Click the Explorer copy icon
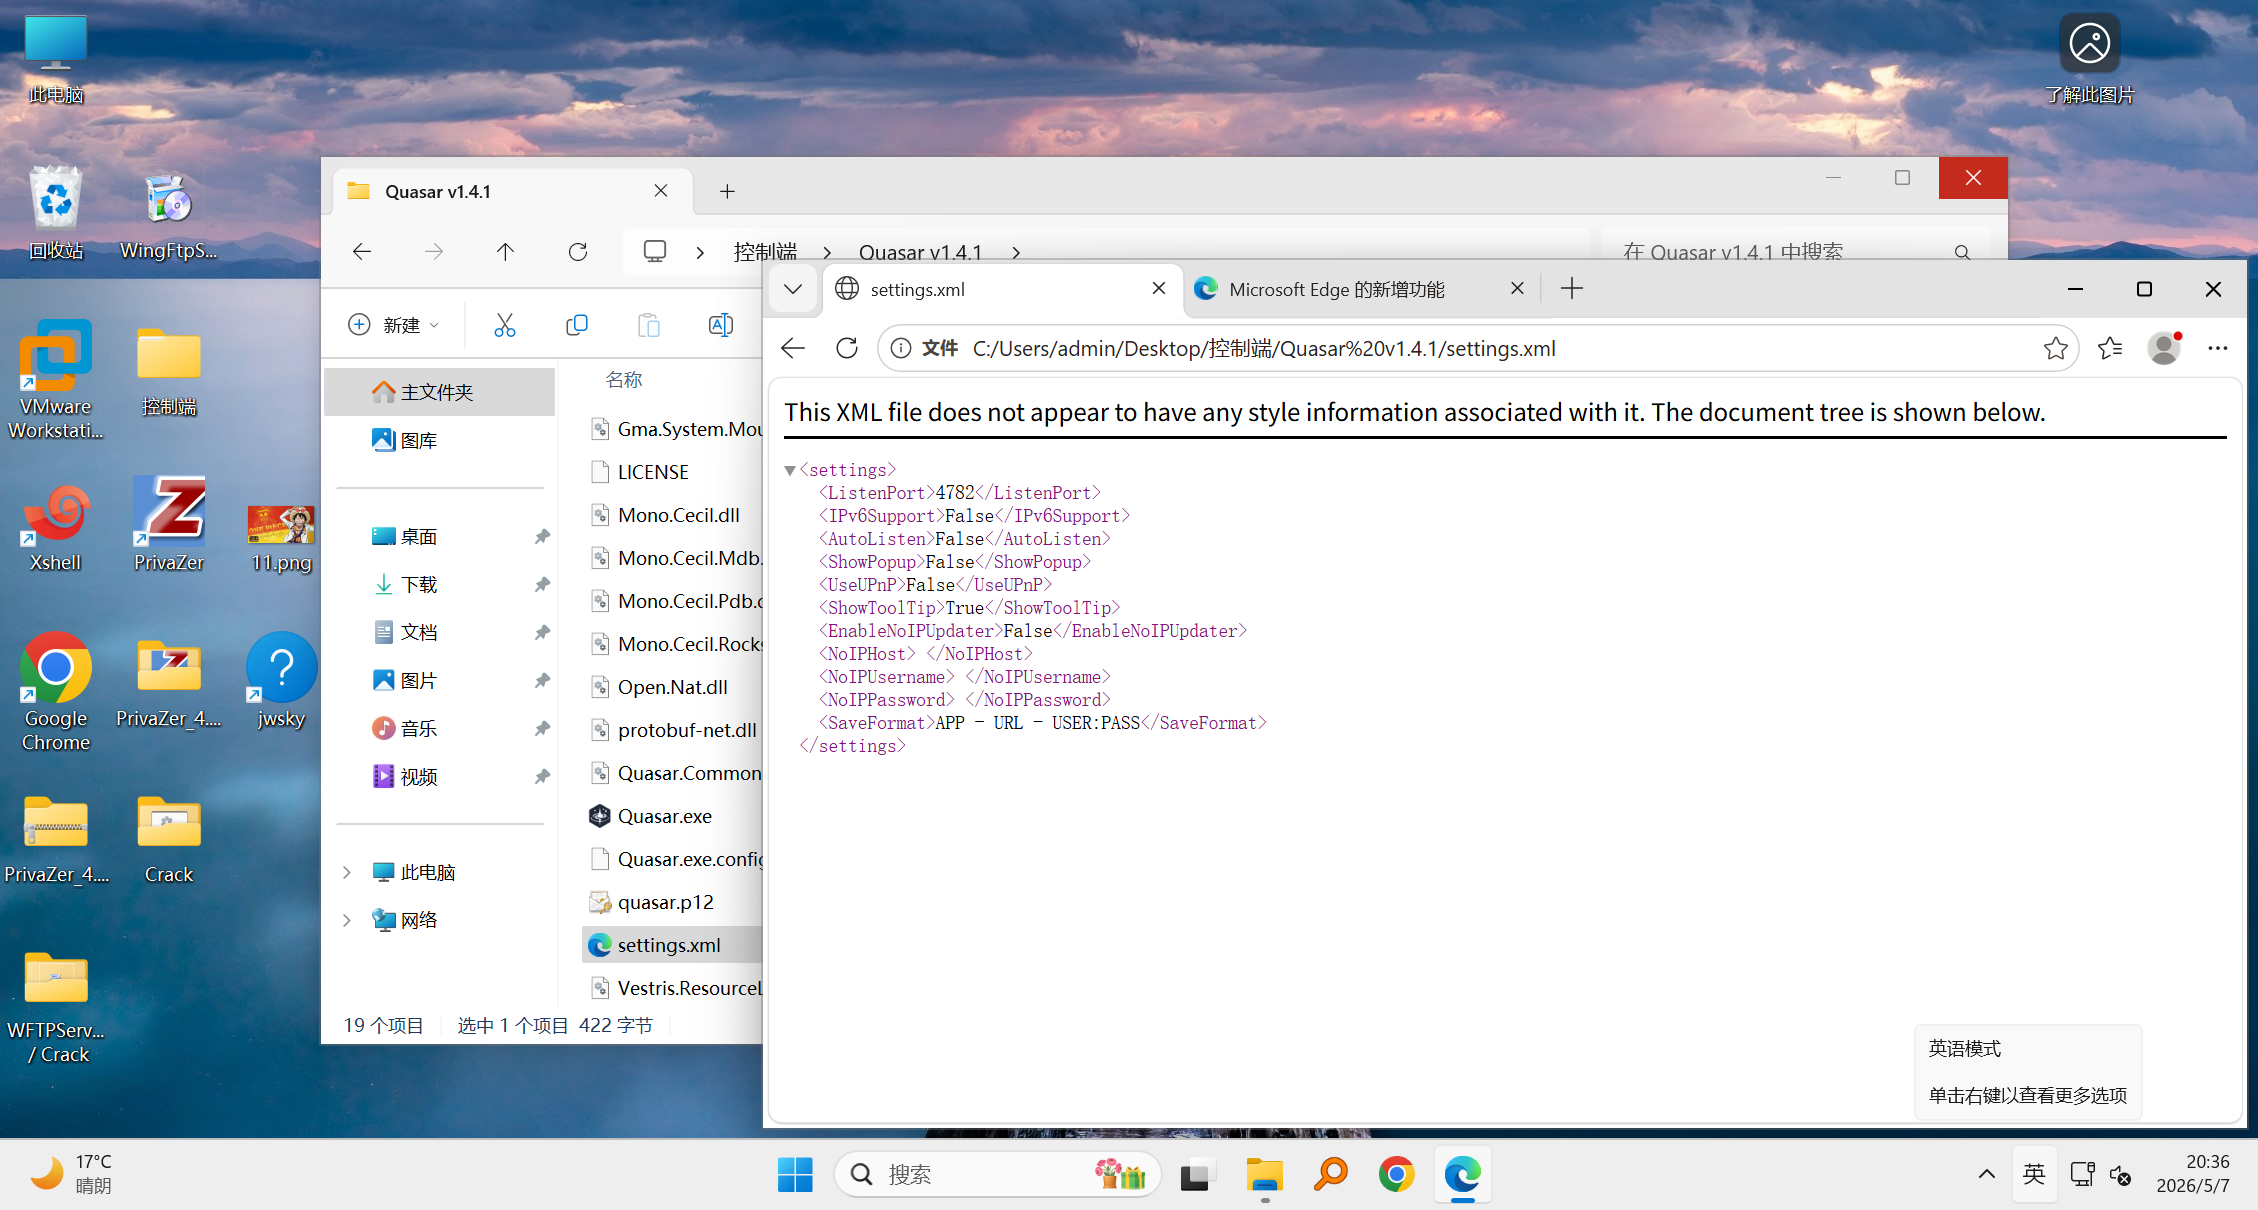Screen dimensions: 2258x1210 (577, 325)
